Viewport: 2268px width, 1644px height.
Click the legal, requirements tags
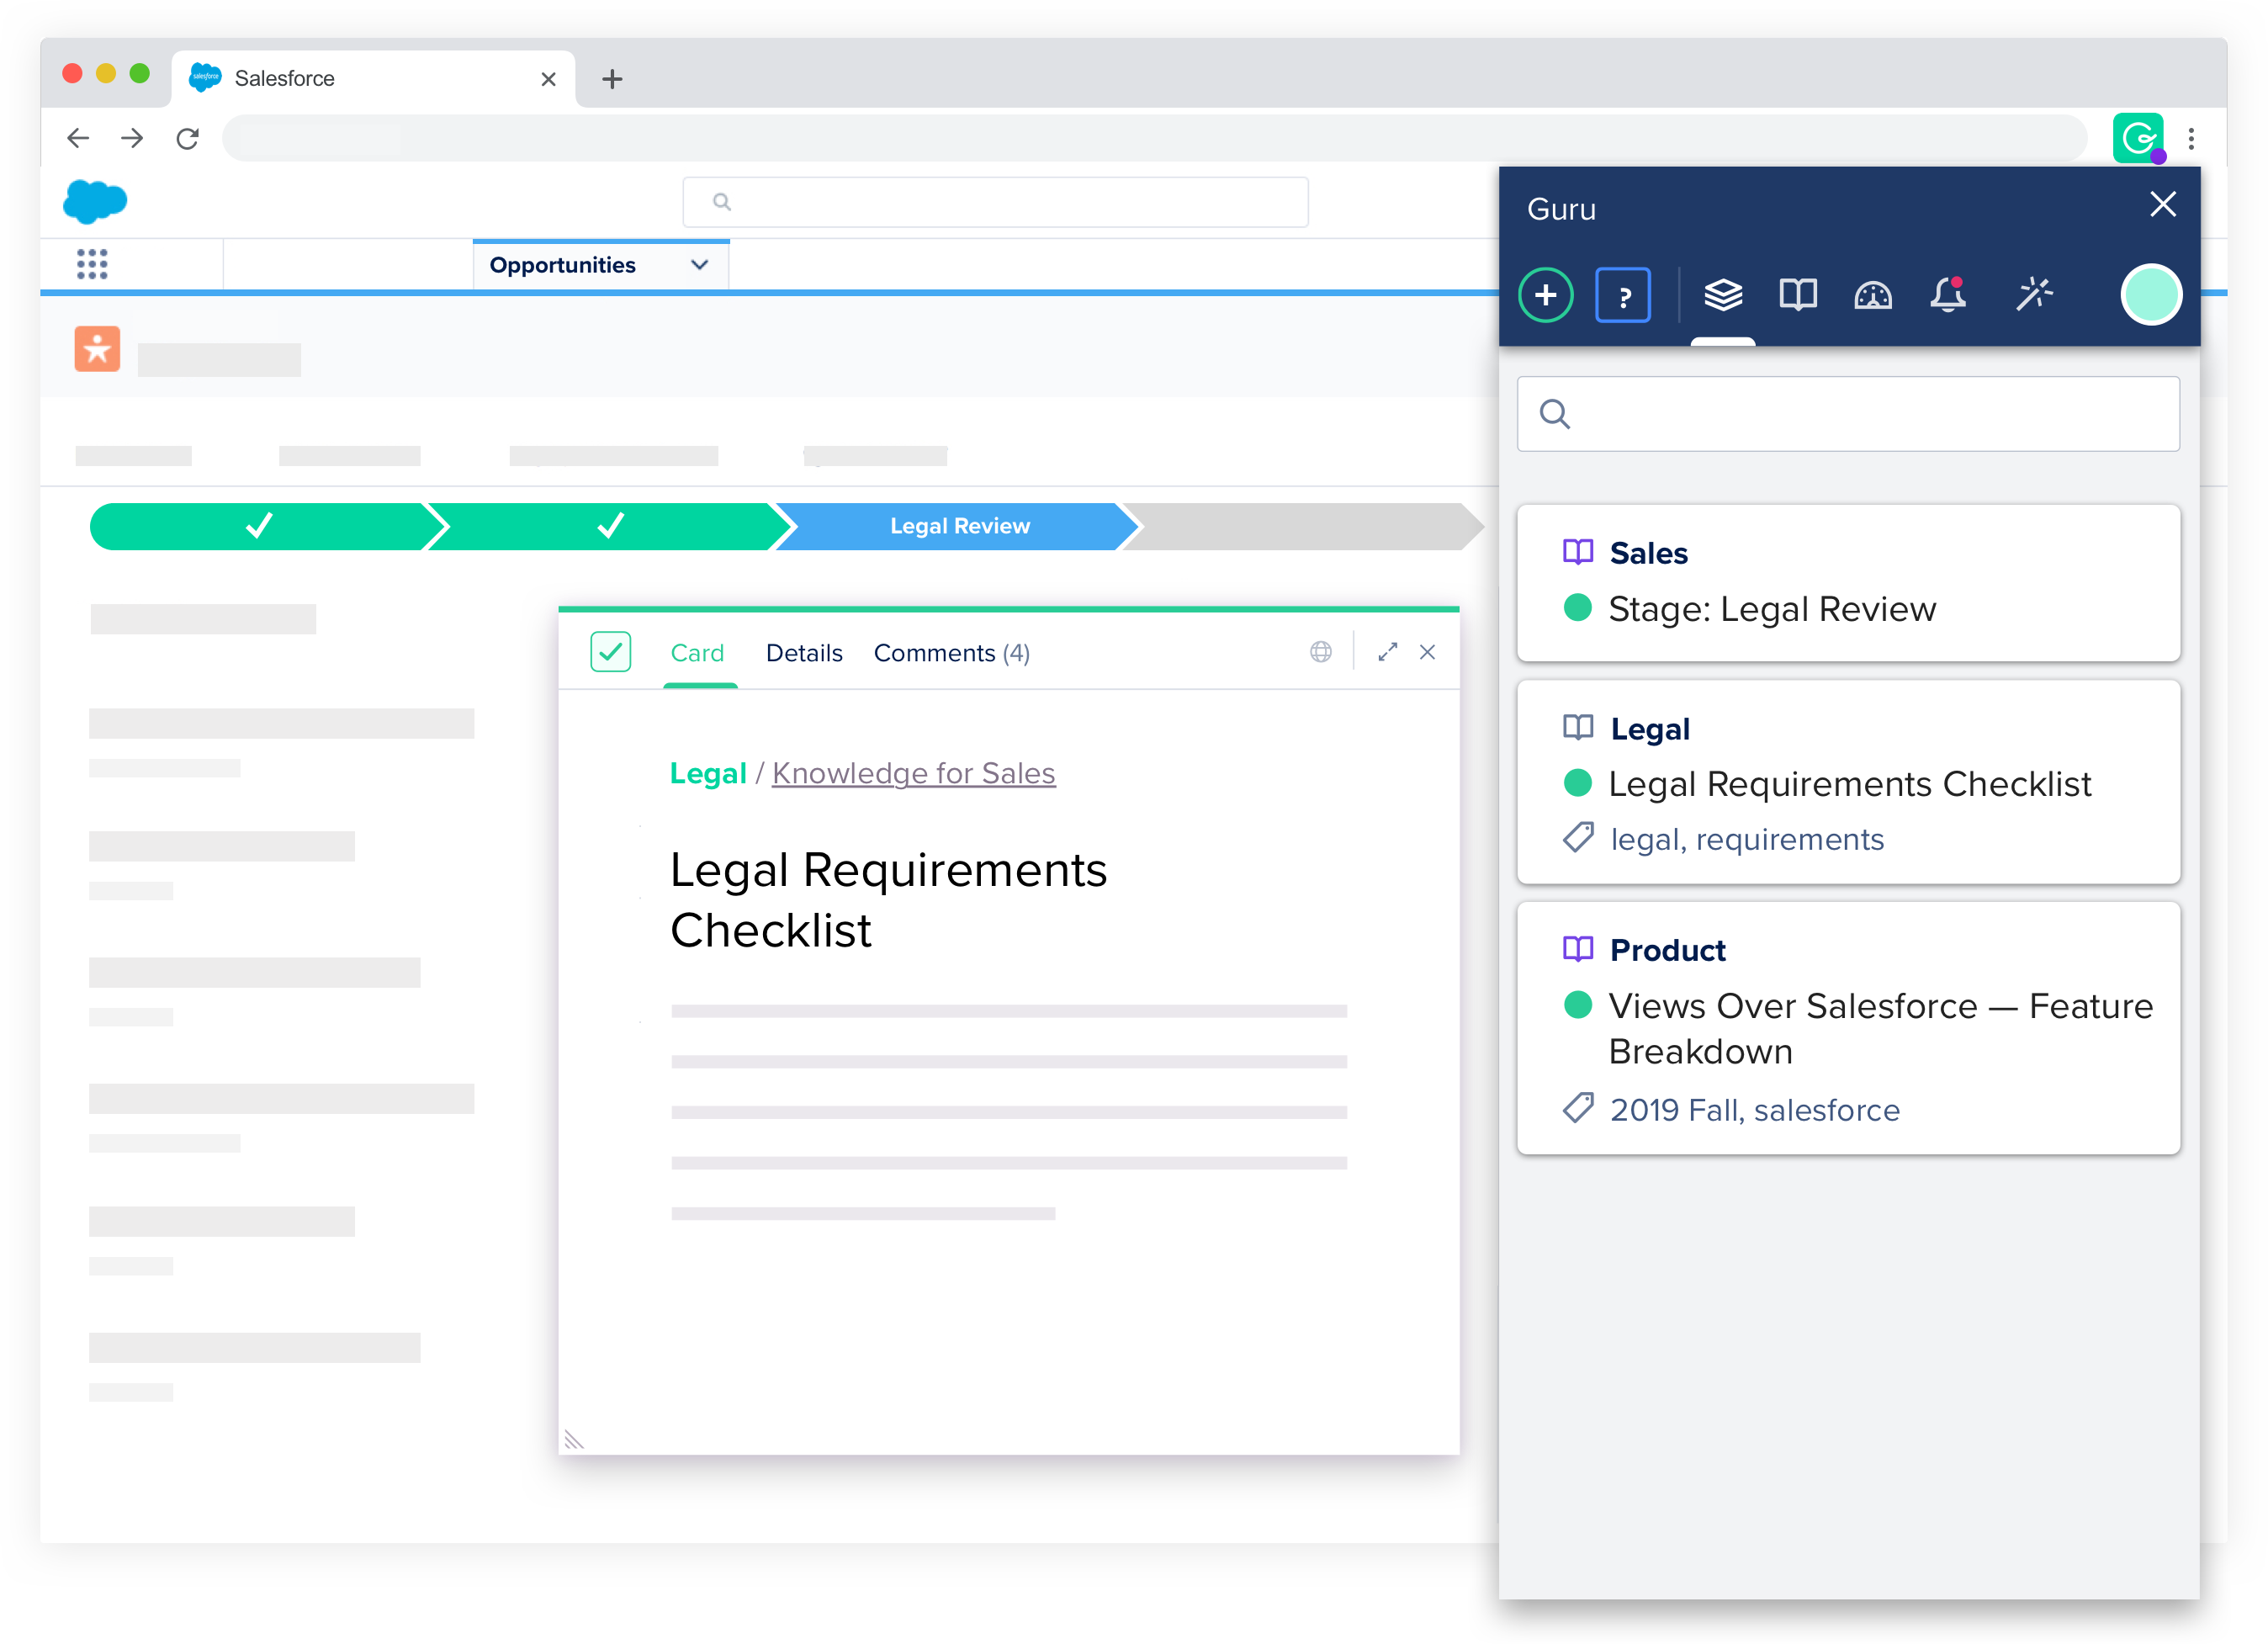click(x=1746, y=839)
